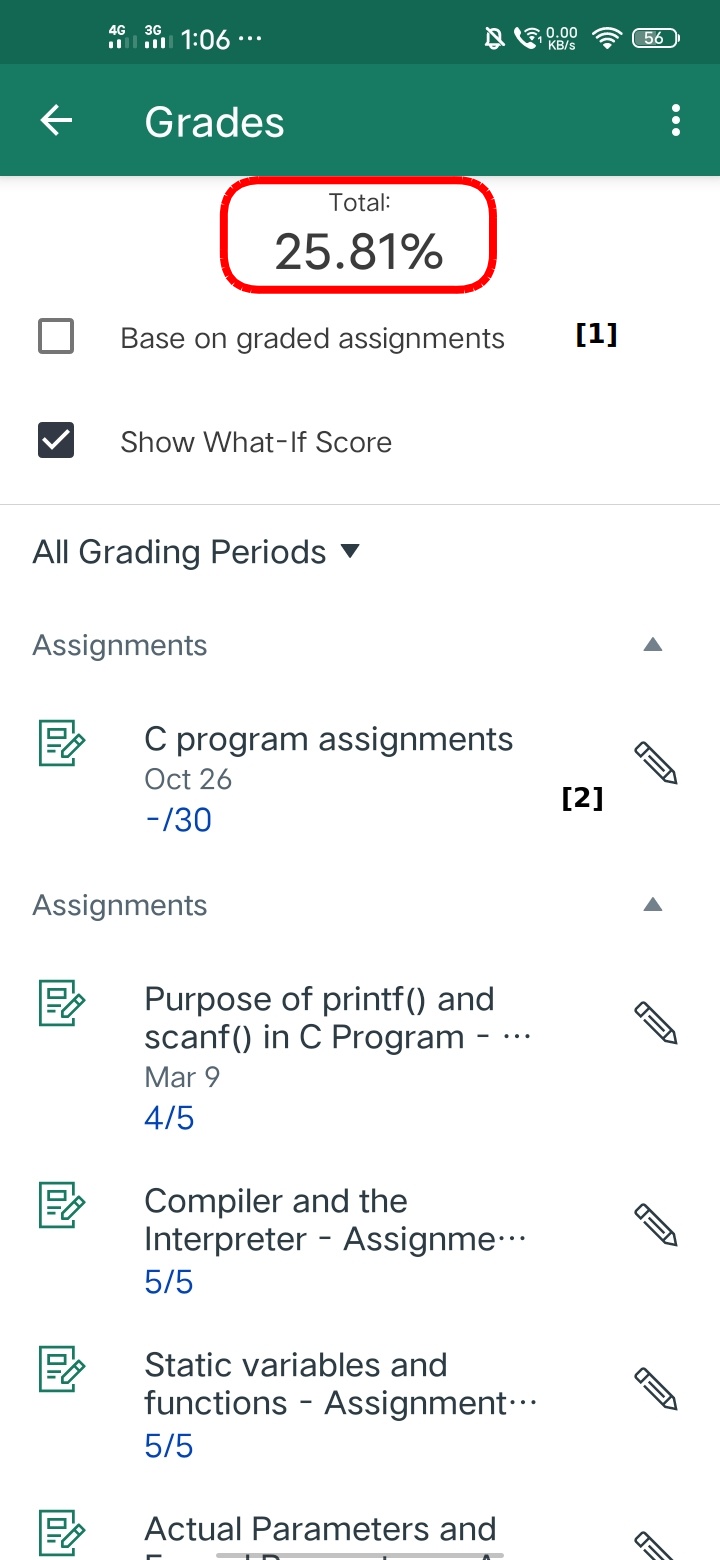Enable Base on graded assignments checkbox
The height and width of the screenshot is (1560, 720).
[56, 337]
